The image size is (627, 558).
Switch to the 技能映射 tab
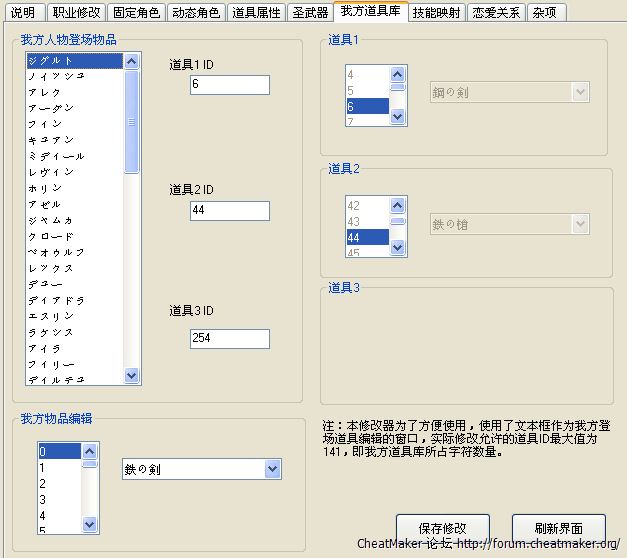pos(437,13)
